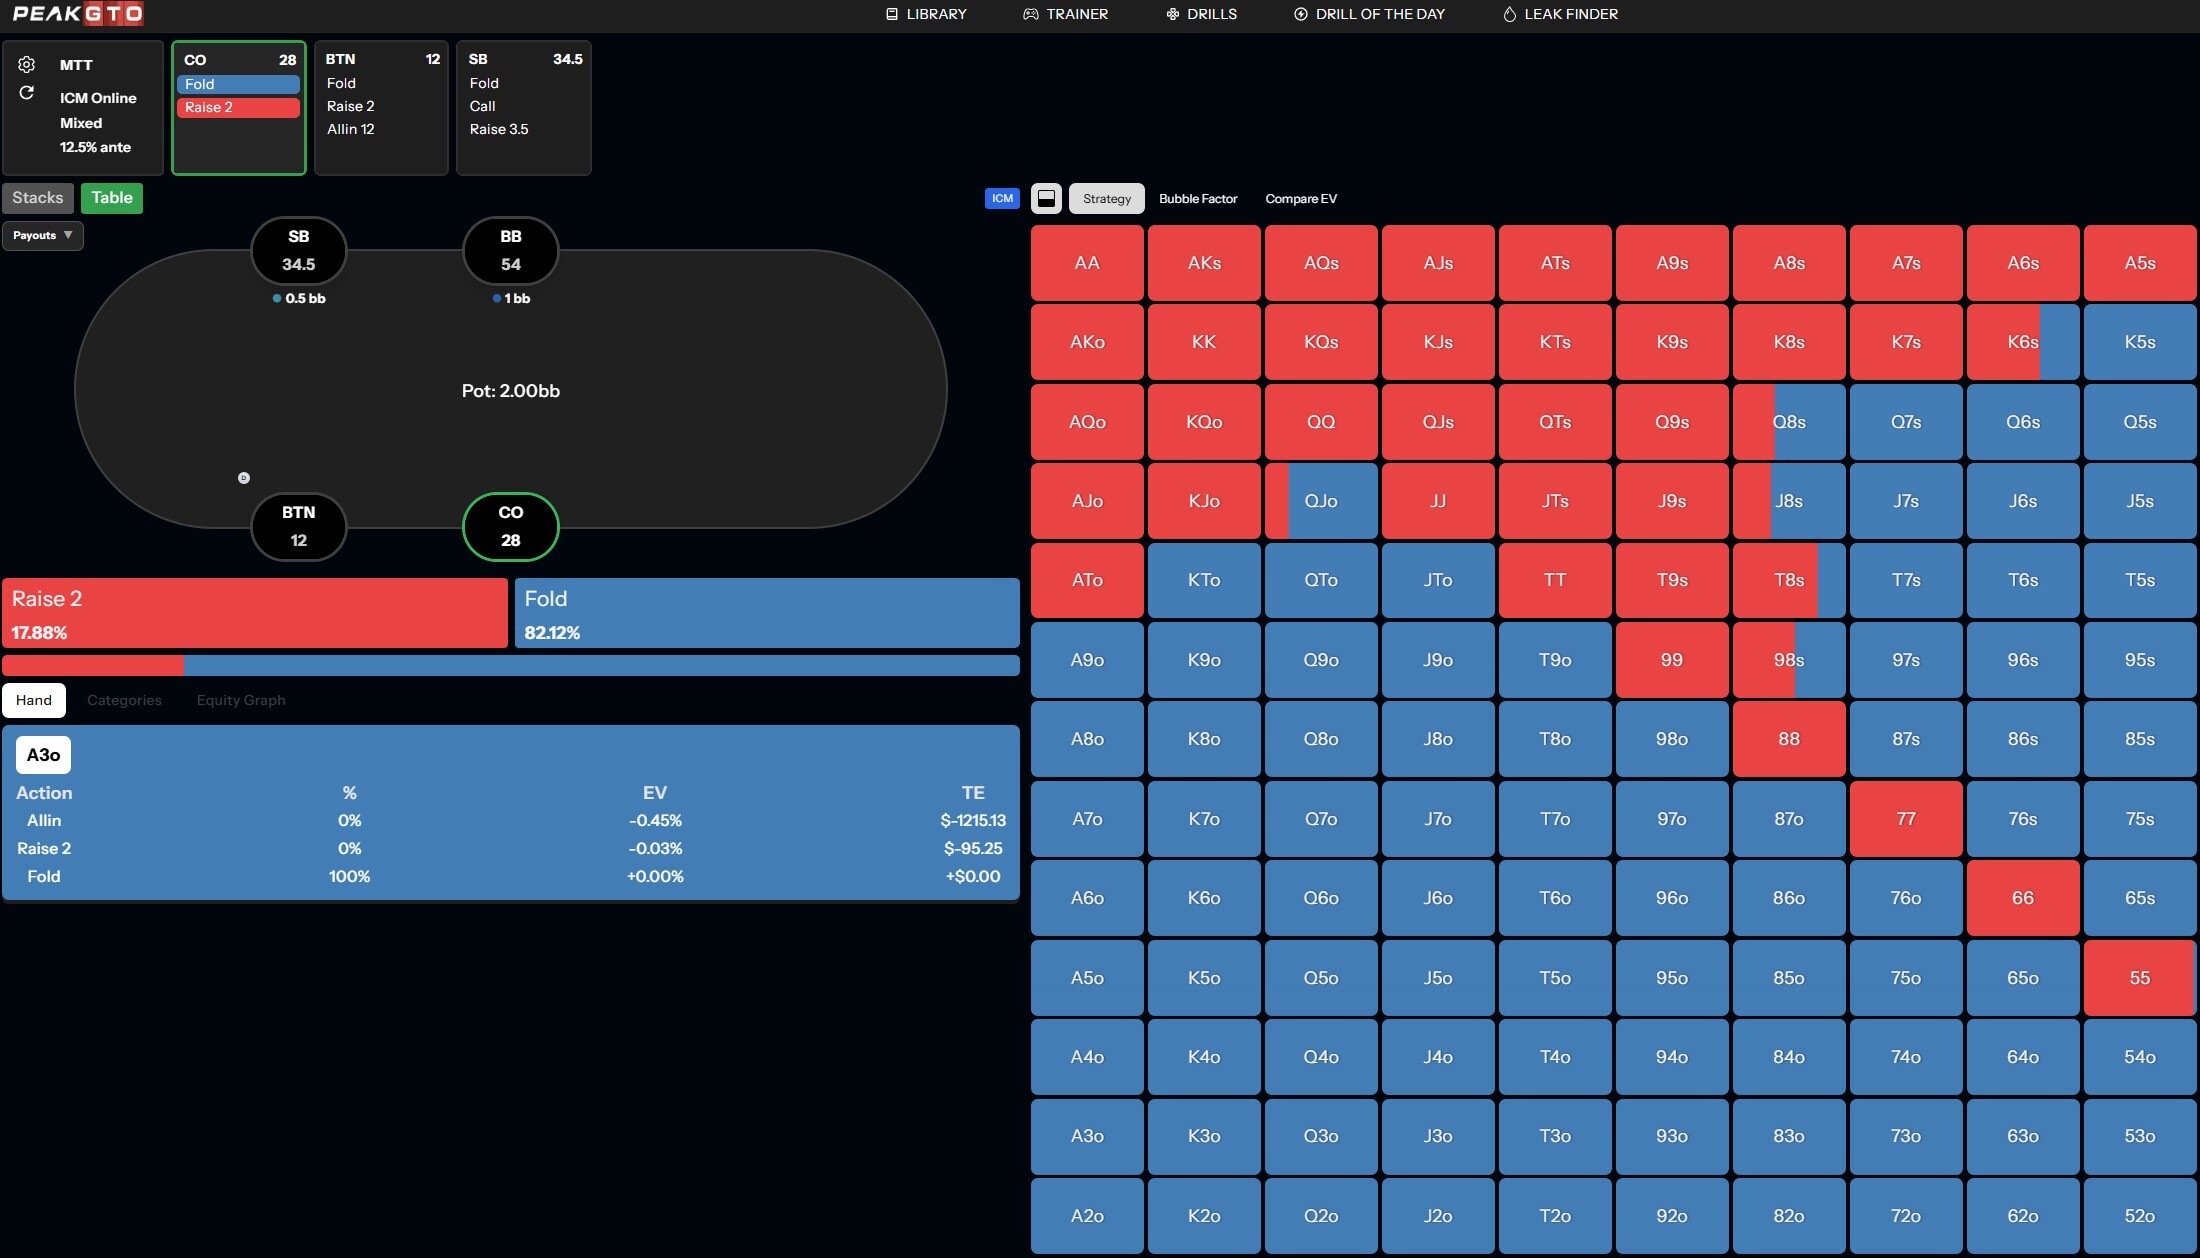Open the MTT settings gear icon
Viewport: 2200px width, 1258px height.
coord(27,64)
